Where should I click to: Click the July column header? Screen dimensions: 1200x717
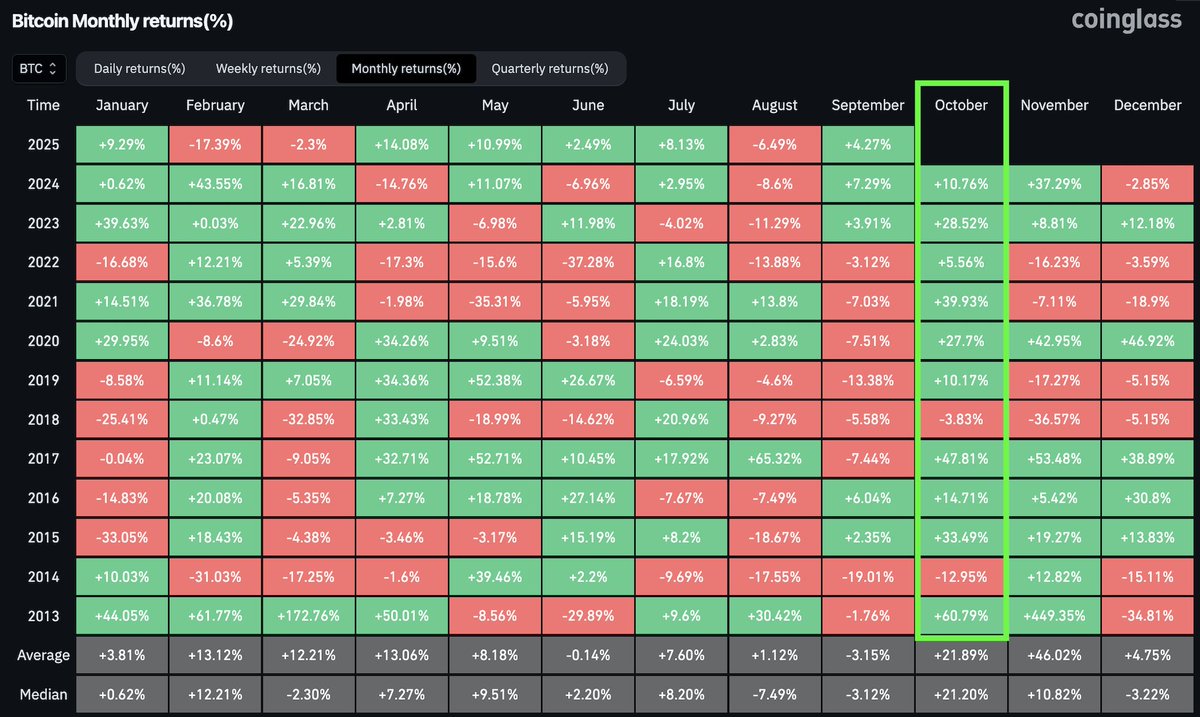pos(681,105)
